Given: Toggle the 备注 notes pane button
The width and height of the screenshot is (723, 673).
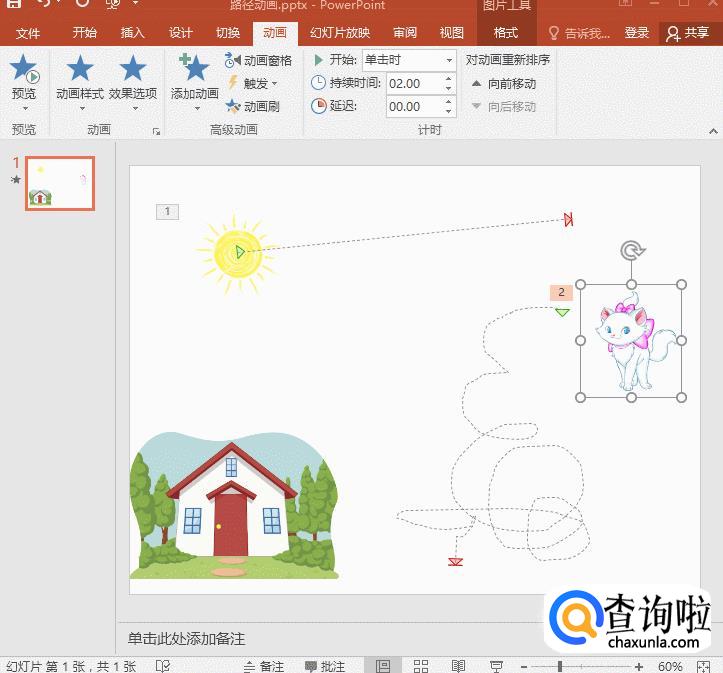Looking at the screenshot, I should [x=264, y=666].
